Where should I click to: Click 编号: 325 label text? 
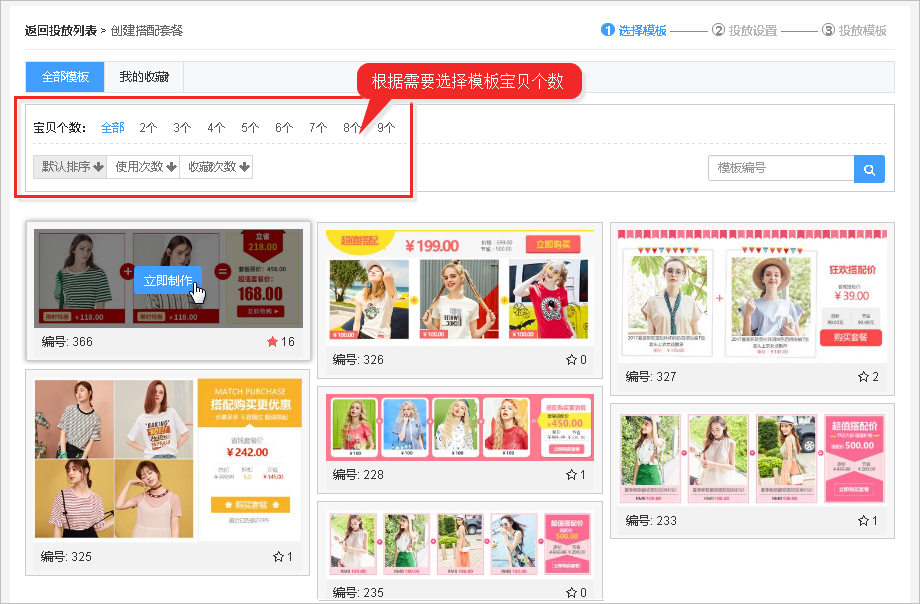pyautogui.click(x=66, y=556)
